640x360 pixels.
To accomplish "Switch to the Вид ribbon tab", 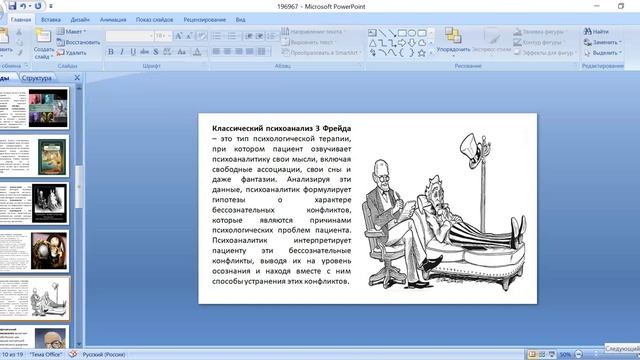I will point(240,19).
